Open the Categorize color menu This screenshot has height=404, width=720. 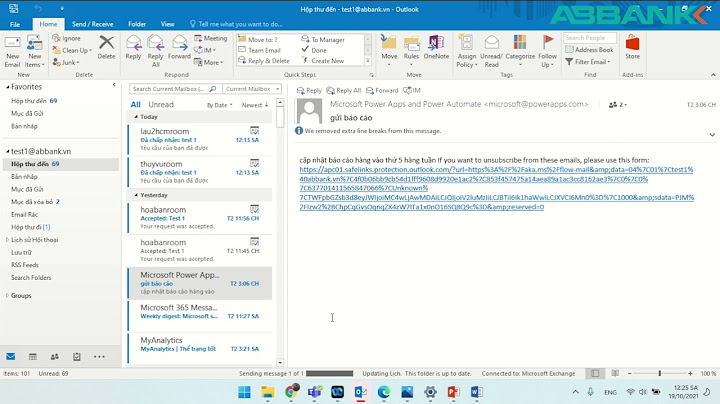click(x=520, y=51)
